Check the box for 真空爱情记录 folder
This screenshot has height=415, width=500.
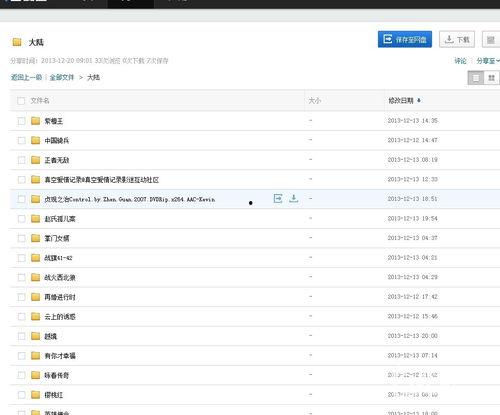tap(21, 180)
